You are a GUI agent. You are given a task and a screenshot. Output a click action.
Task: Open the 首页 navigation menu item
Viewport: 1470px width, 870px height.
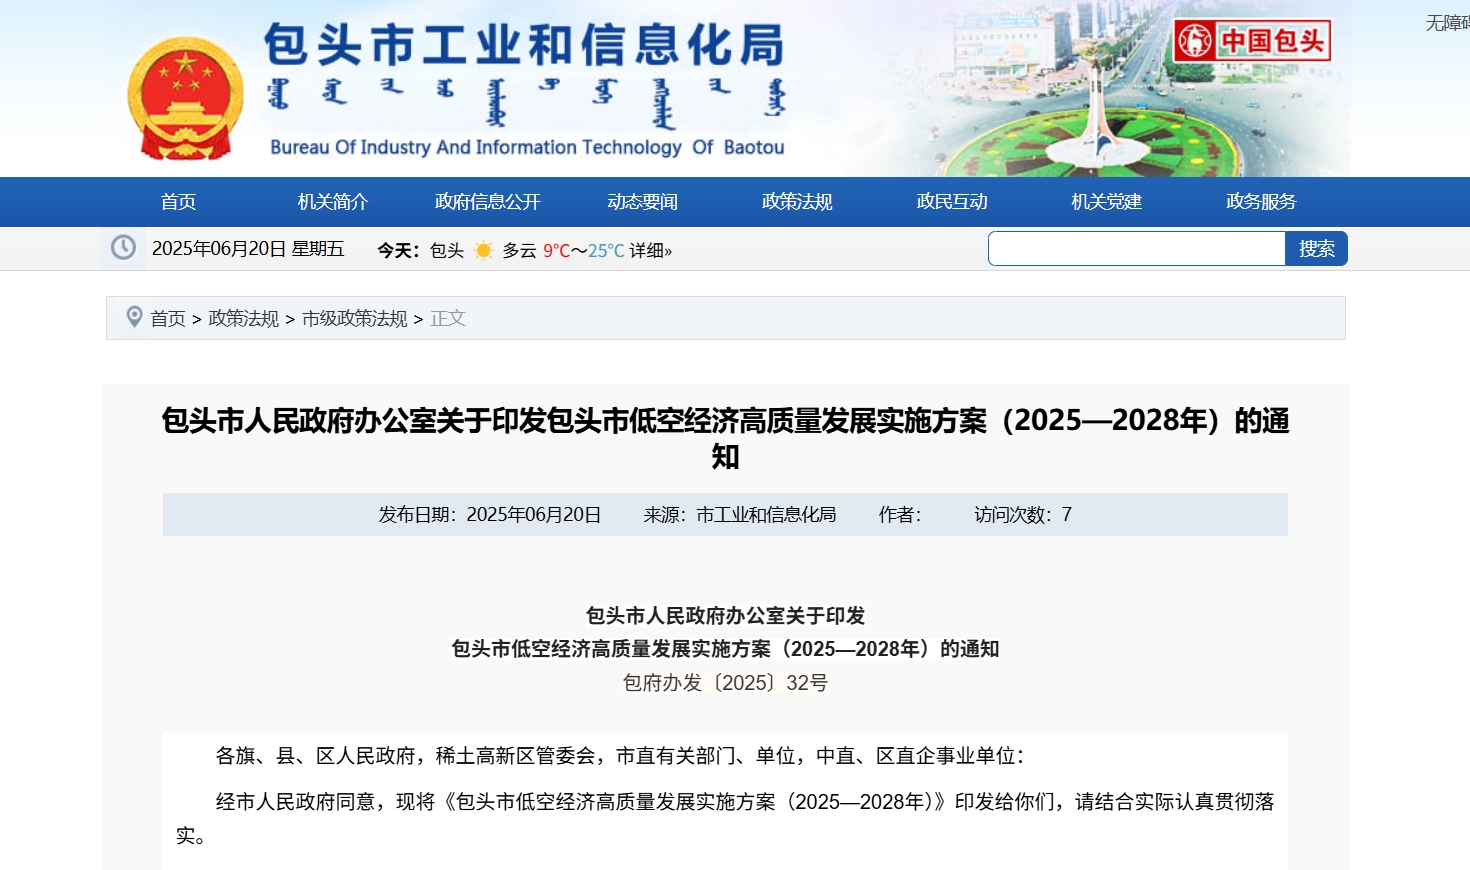coord(178,202)
